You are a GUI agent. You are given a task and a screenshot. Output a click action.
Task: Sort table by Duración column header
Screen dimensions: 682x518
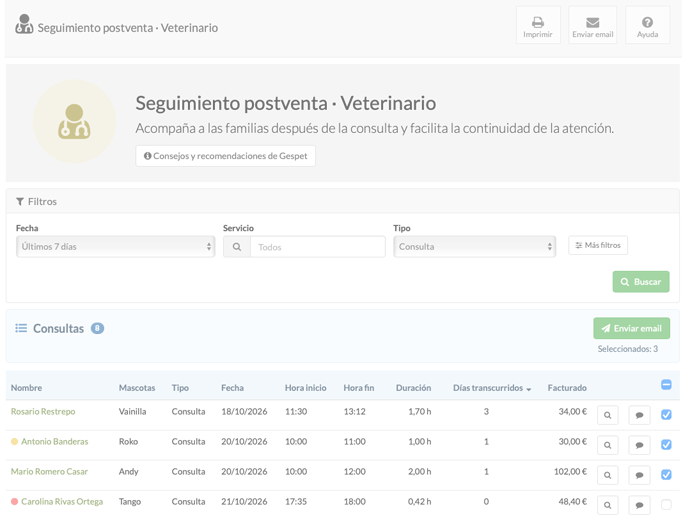[413, 388]
